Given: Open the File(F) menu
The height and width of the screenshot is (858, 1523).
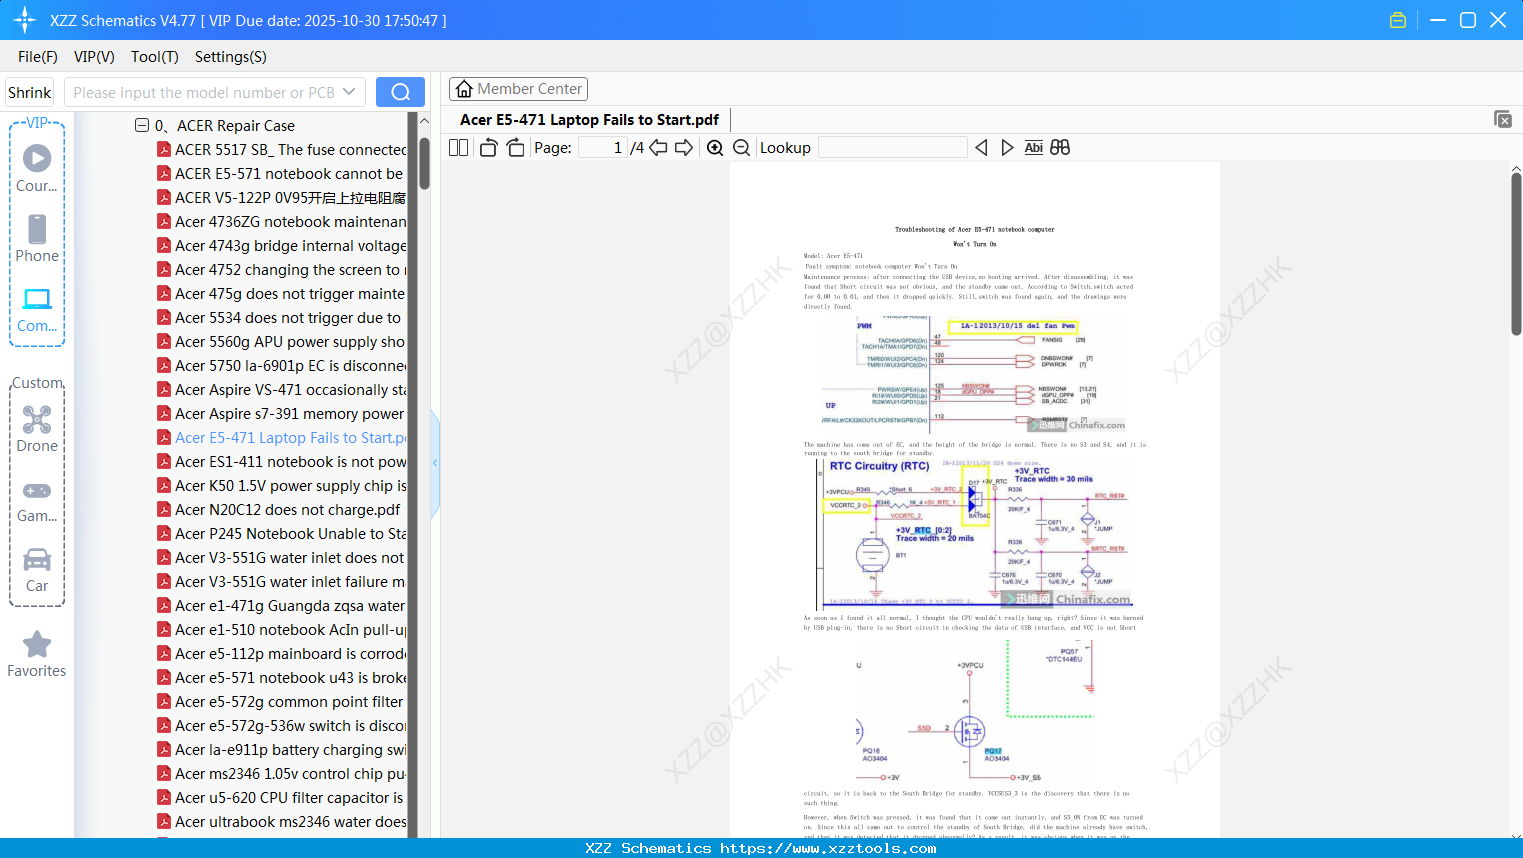Looking at the screenshot, I should tap(38, 57).
